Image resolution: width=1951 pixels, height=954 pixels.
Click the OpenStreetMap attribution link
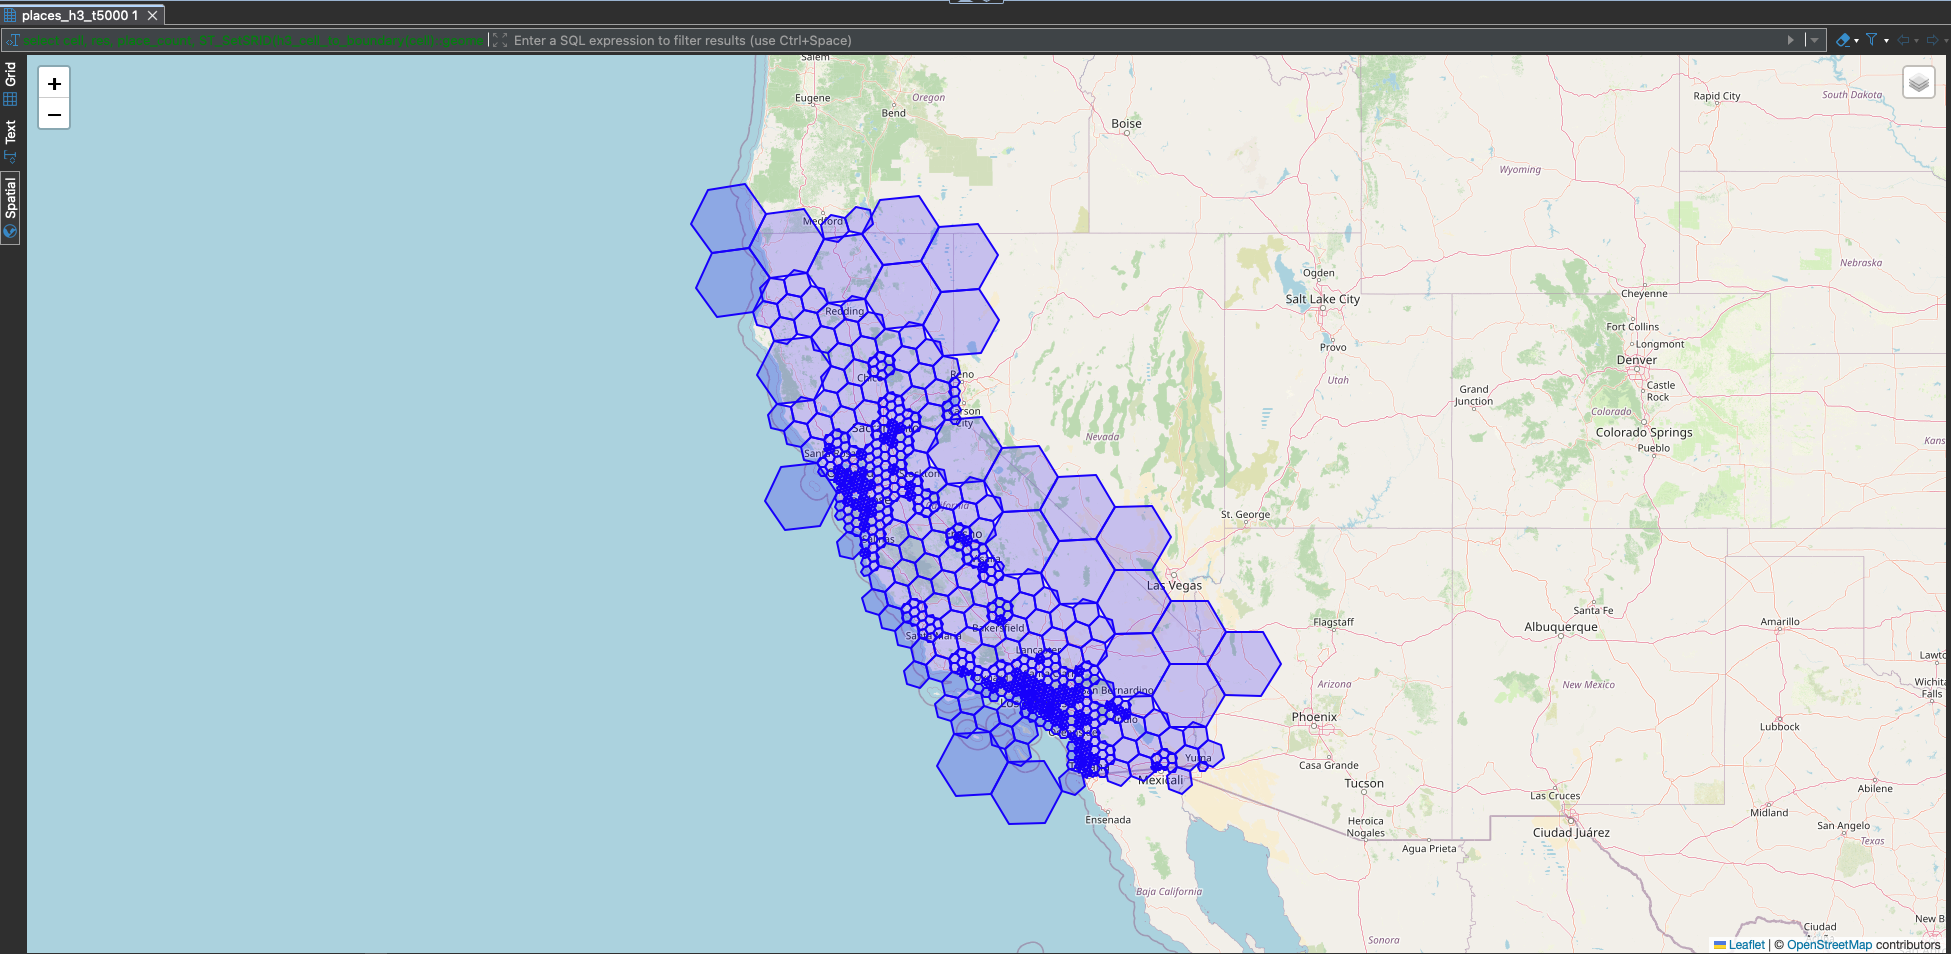point(1829,944)
